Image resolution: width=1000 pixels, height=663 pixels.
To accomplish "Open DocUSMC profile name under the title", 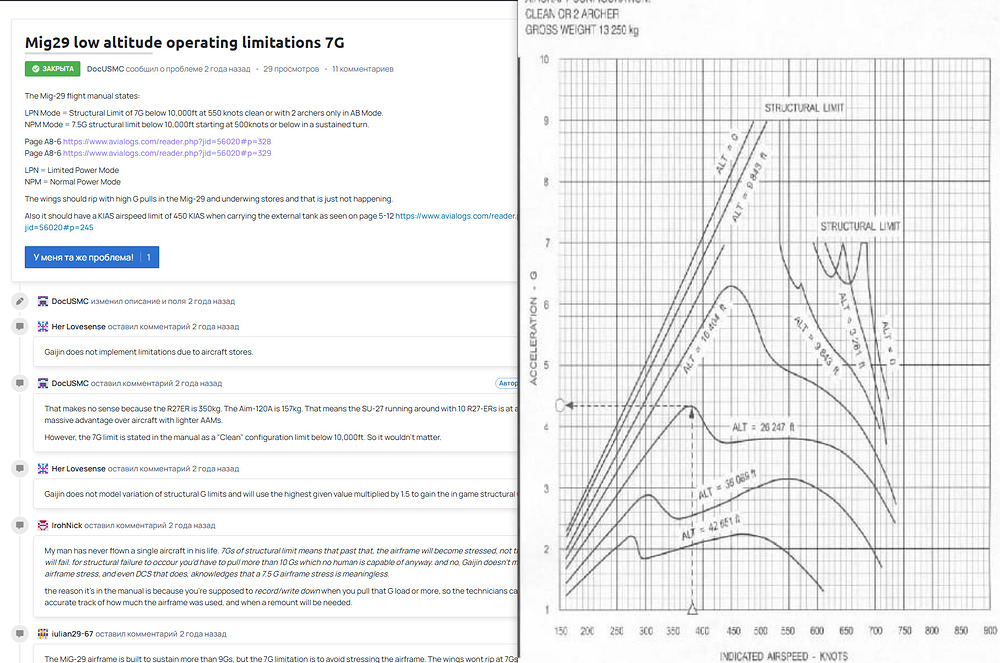I will point(105,69).
